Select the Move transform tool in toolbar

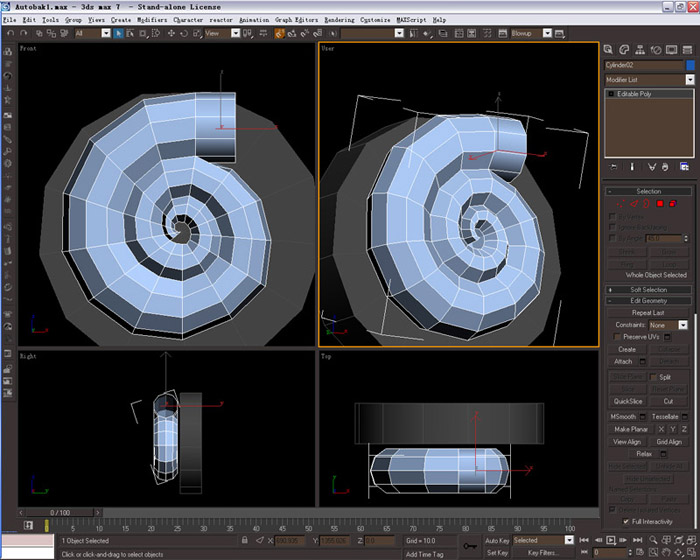click(x=171, y=33)
